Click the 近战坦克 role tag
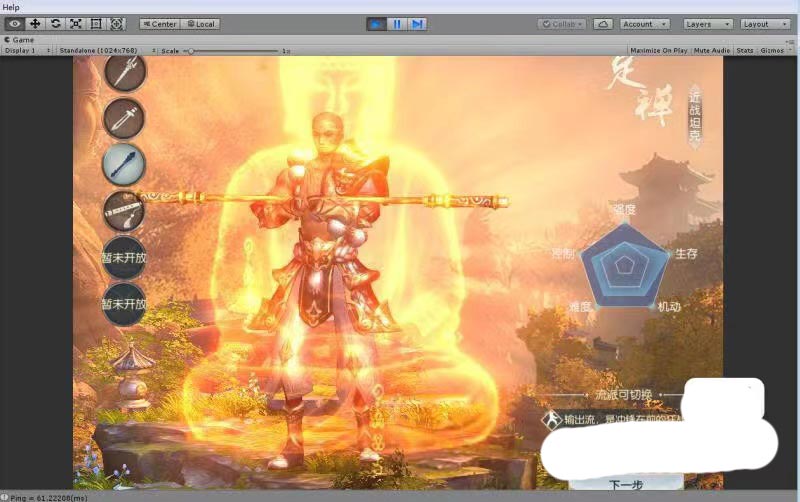800x502 pixels. (695, 115)
